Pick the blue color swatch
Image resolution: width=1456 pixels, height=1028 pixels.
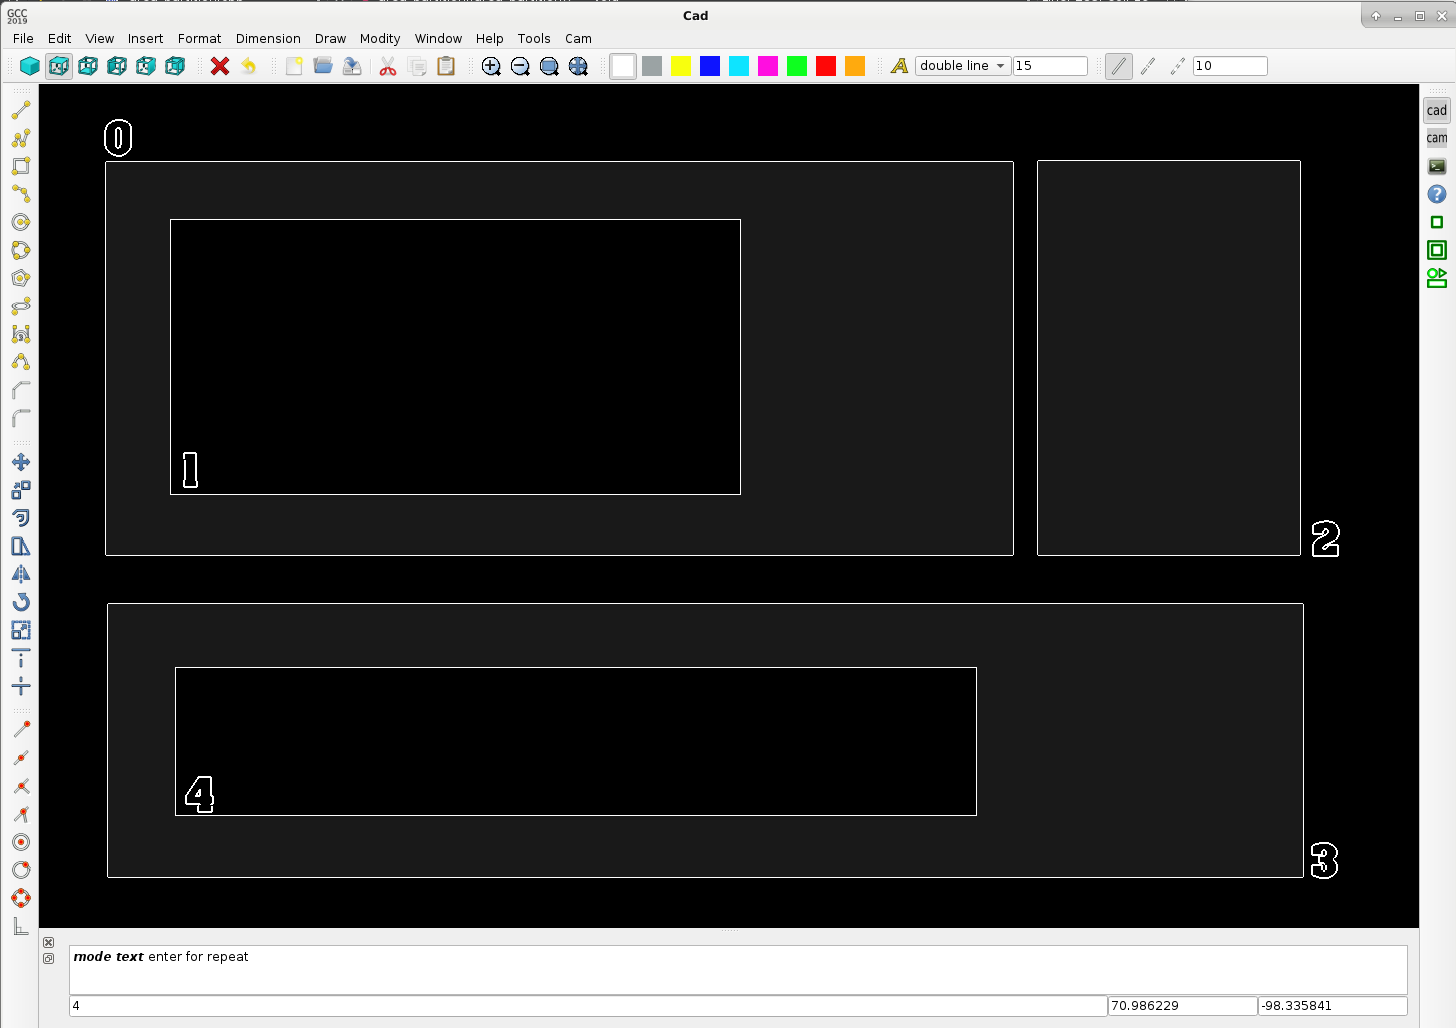[x=710, y=66]
